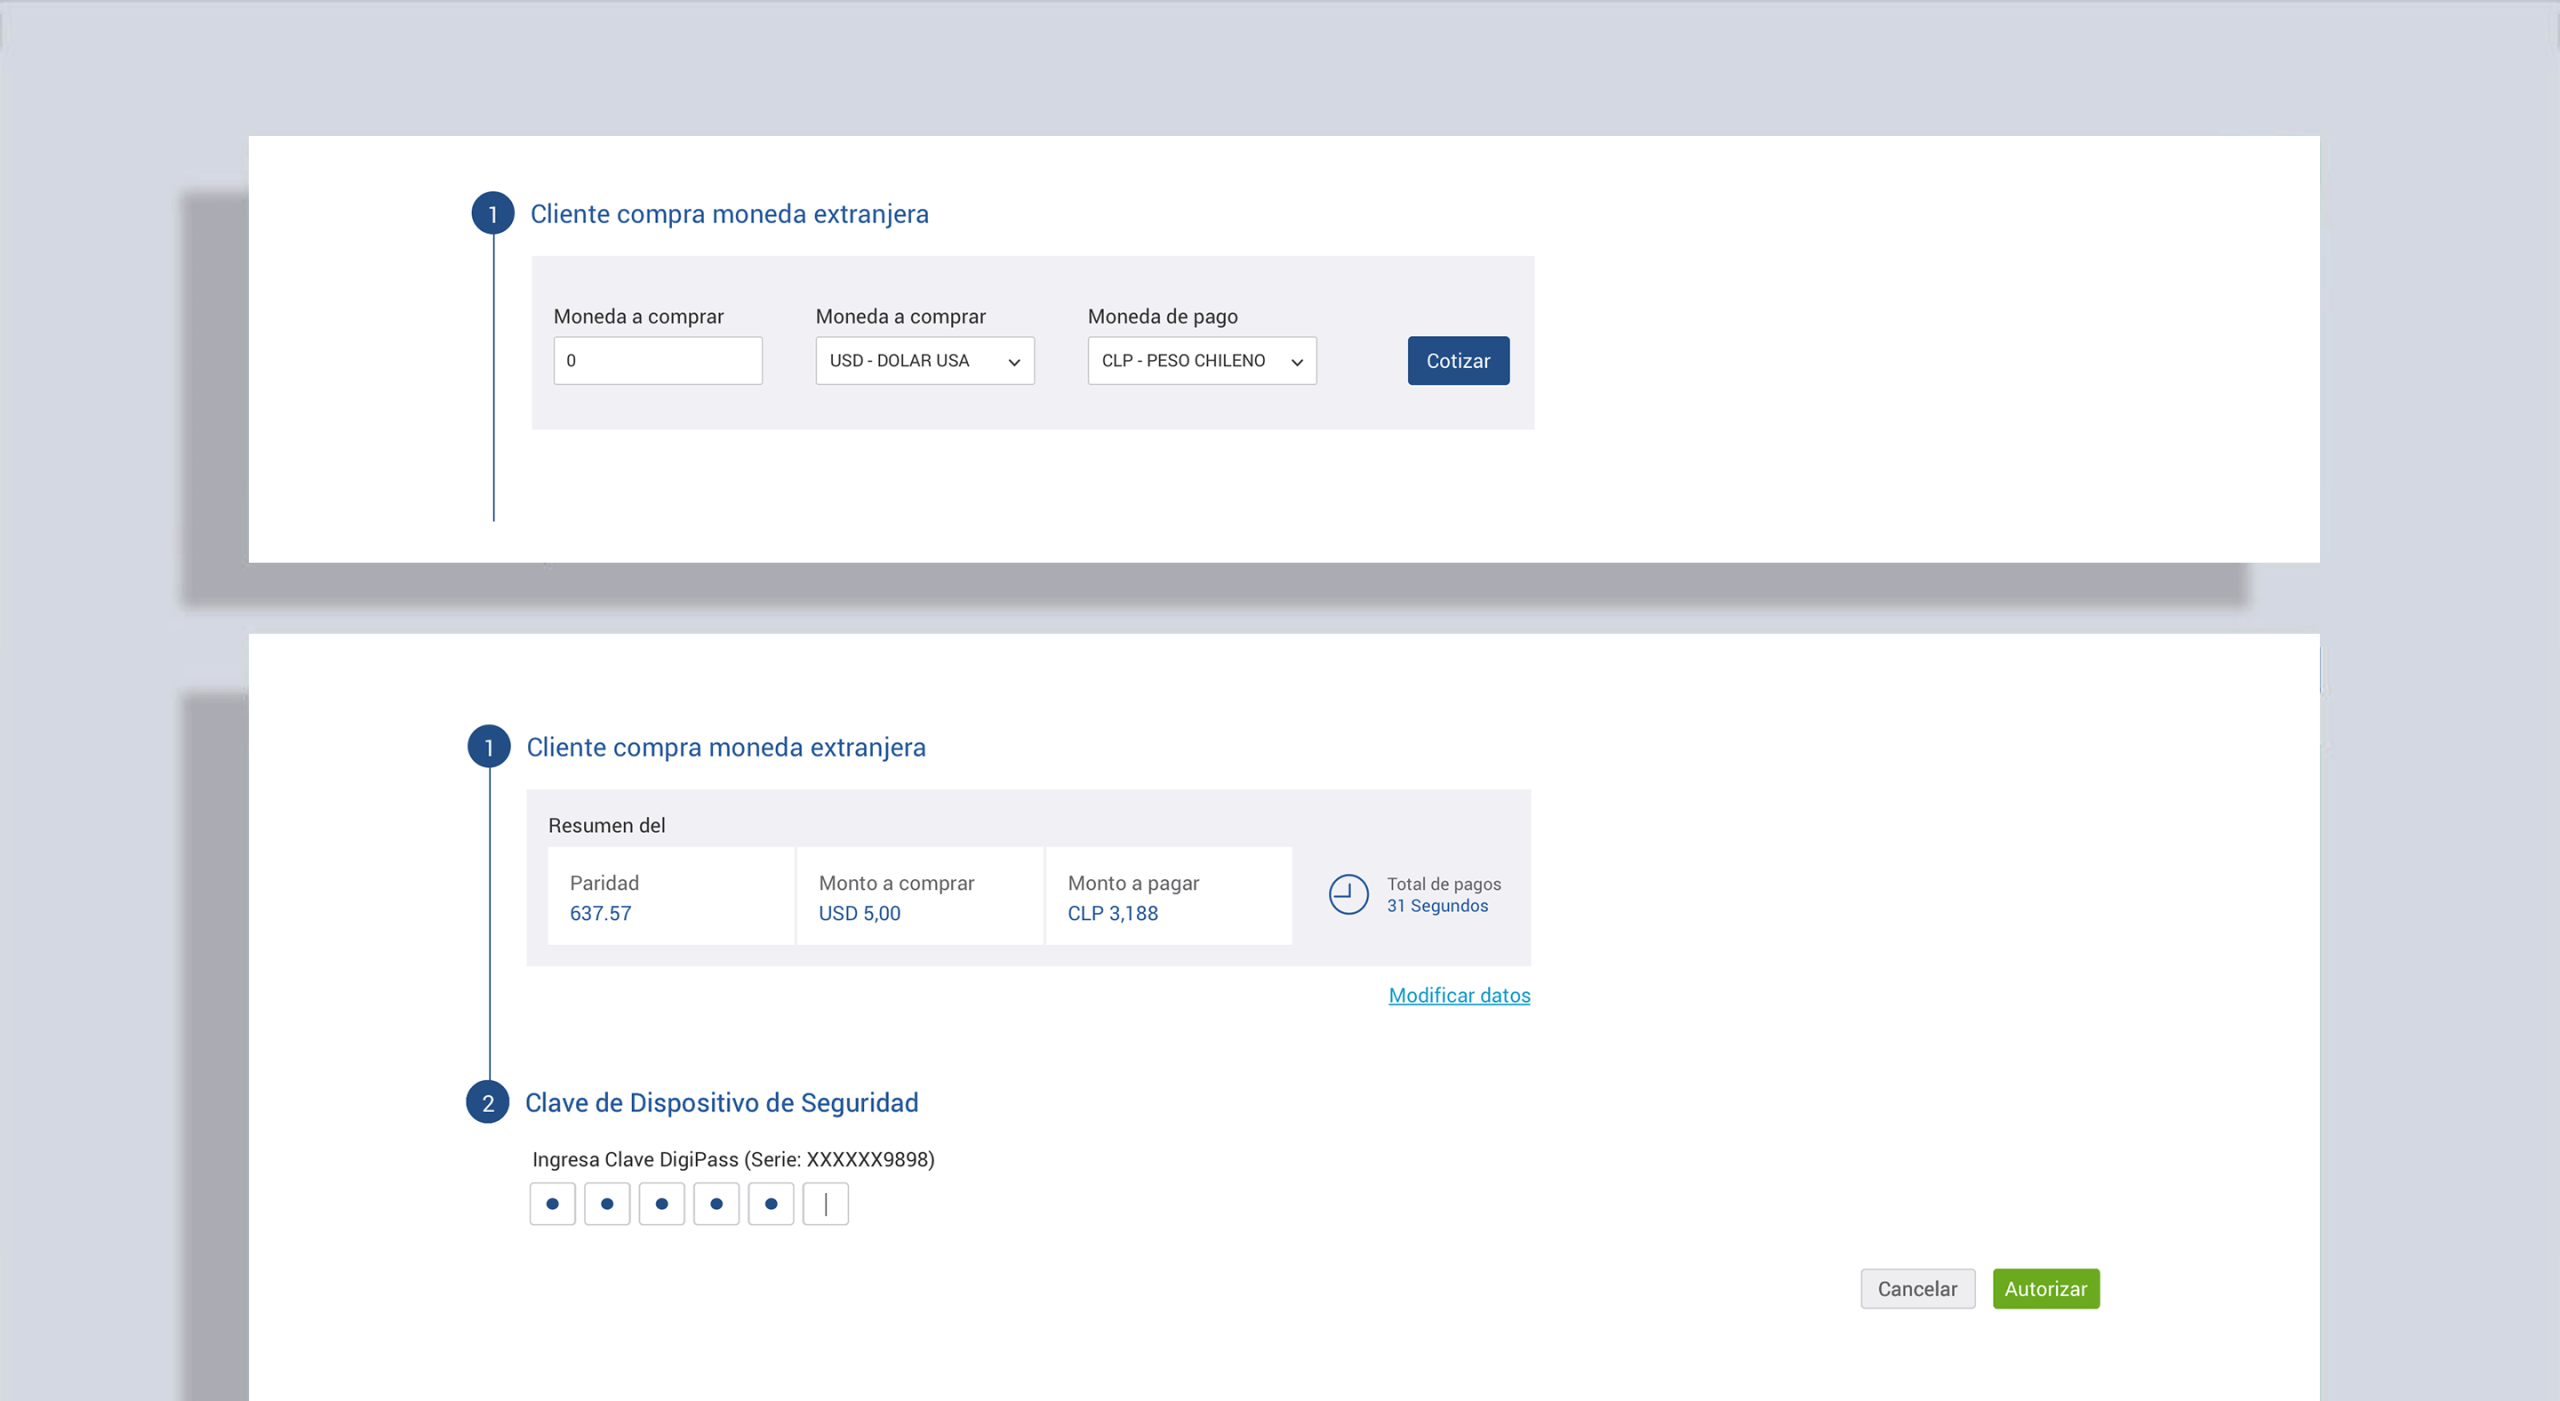Focus the amount field showing 0

[658, 360]
